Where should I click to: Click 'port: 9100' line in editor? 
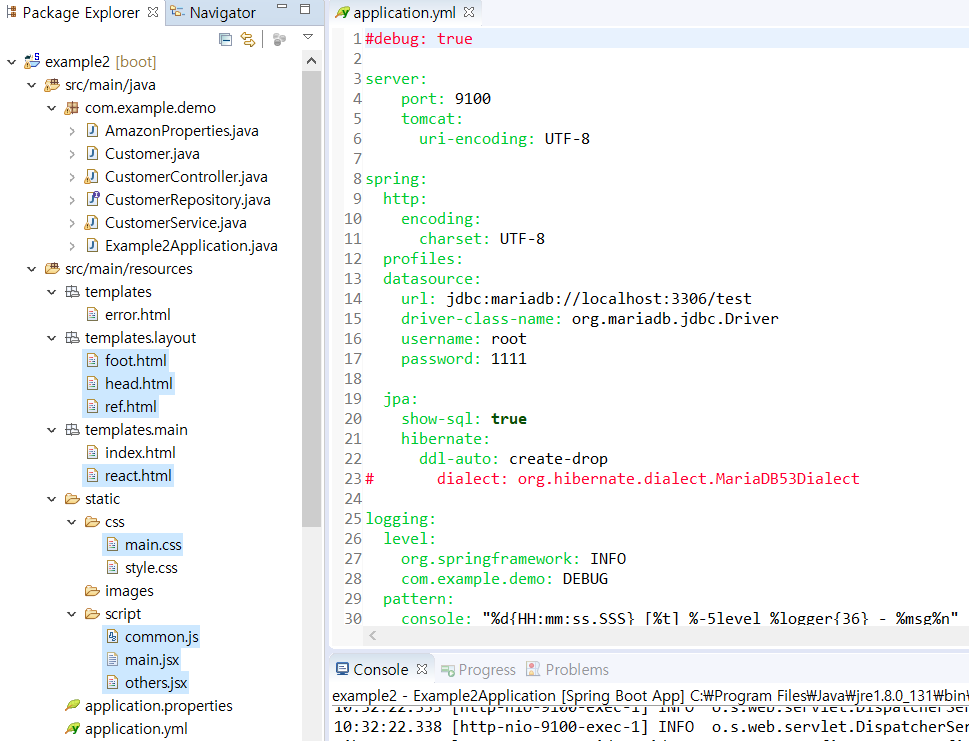point(446,99)
